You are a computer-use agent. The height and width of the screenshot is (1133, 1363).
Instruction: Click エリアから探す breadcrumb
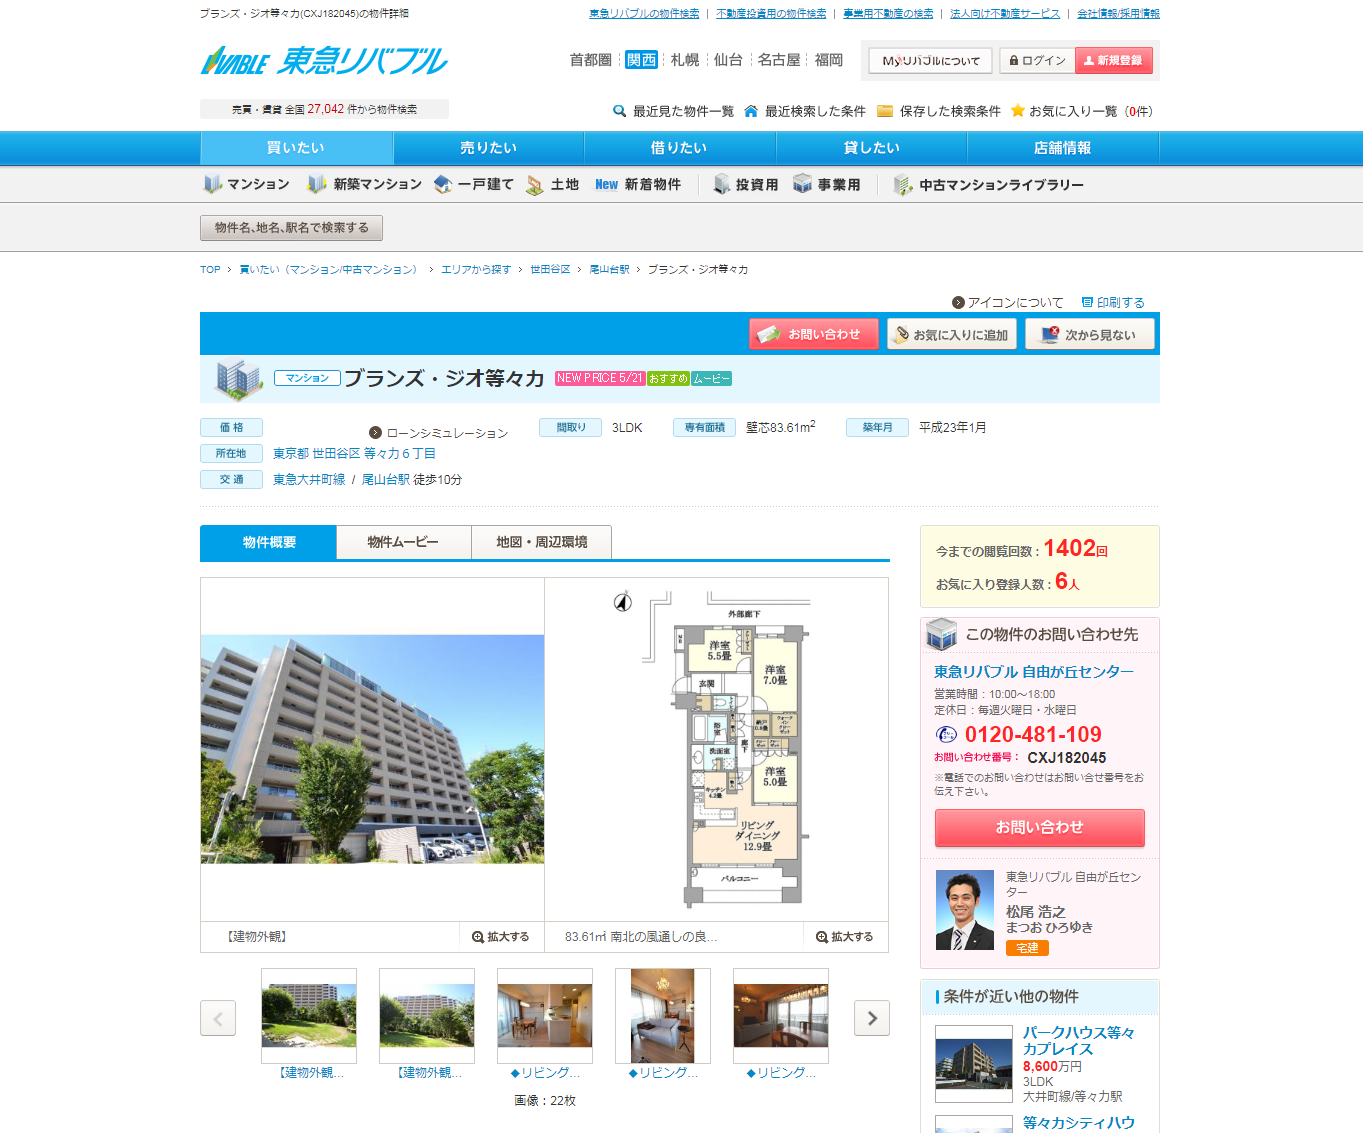[476, 269]
